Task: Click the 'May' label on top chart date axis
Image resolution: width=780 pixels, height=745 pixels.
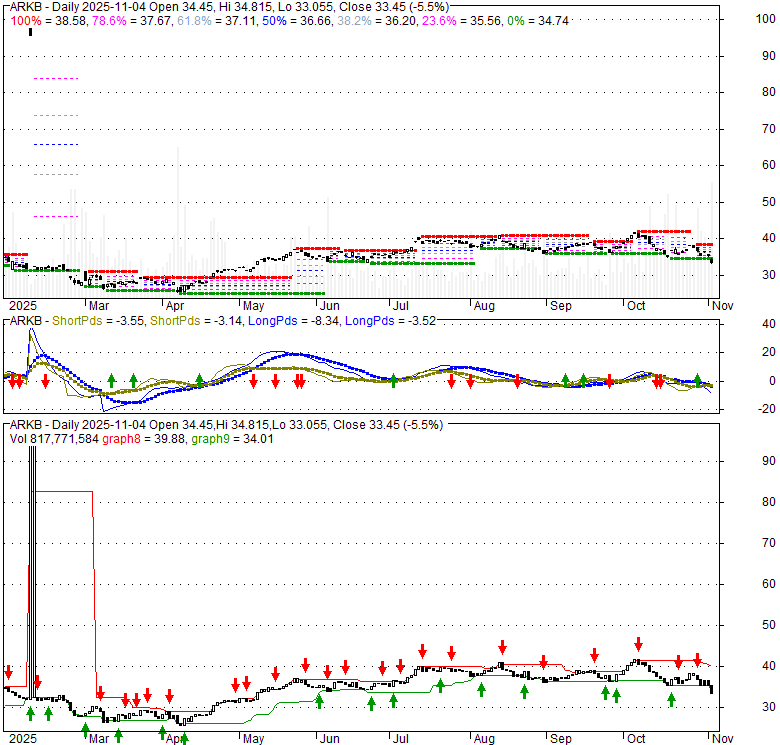Action: (253, 305)
